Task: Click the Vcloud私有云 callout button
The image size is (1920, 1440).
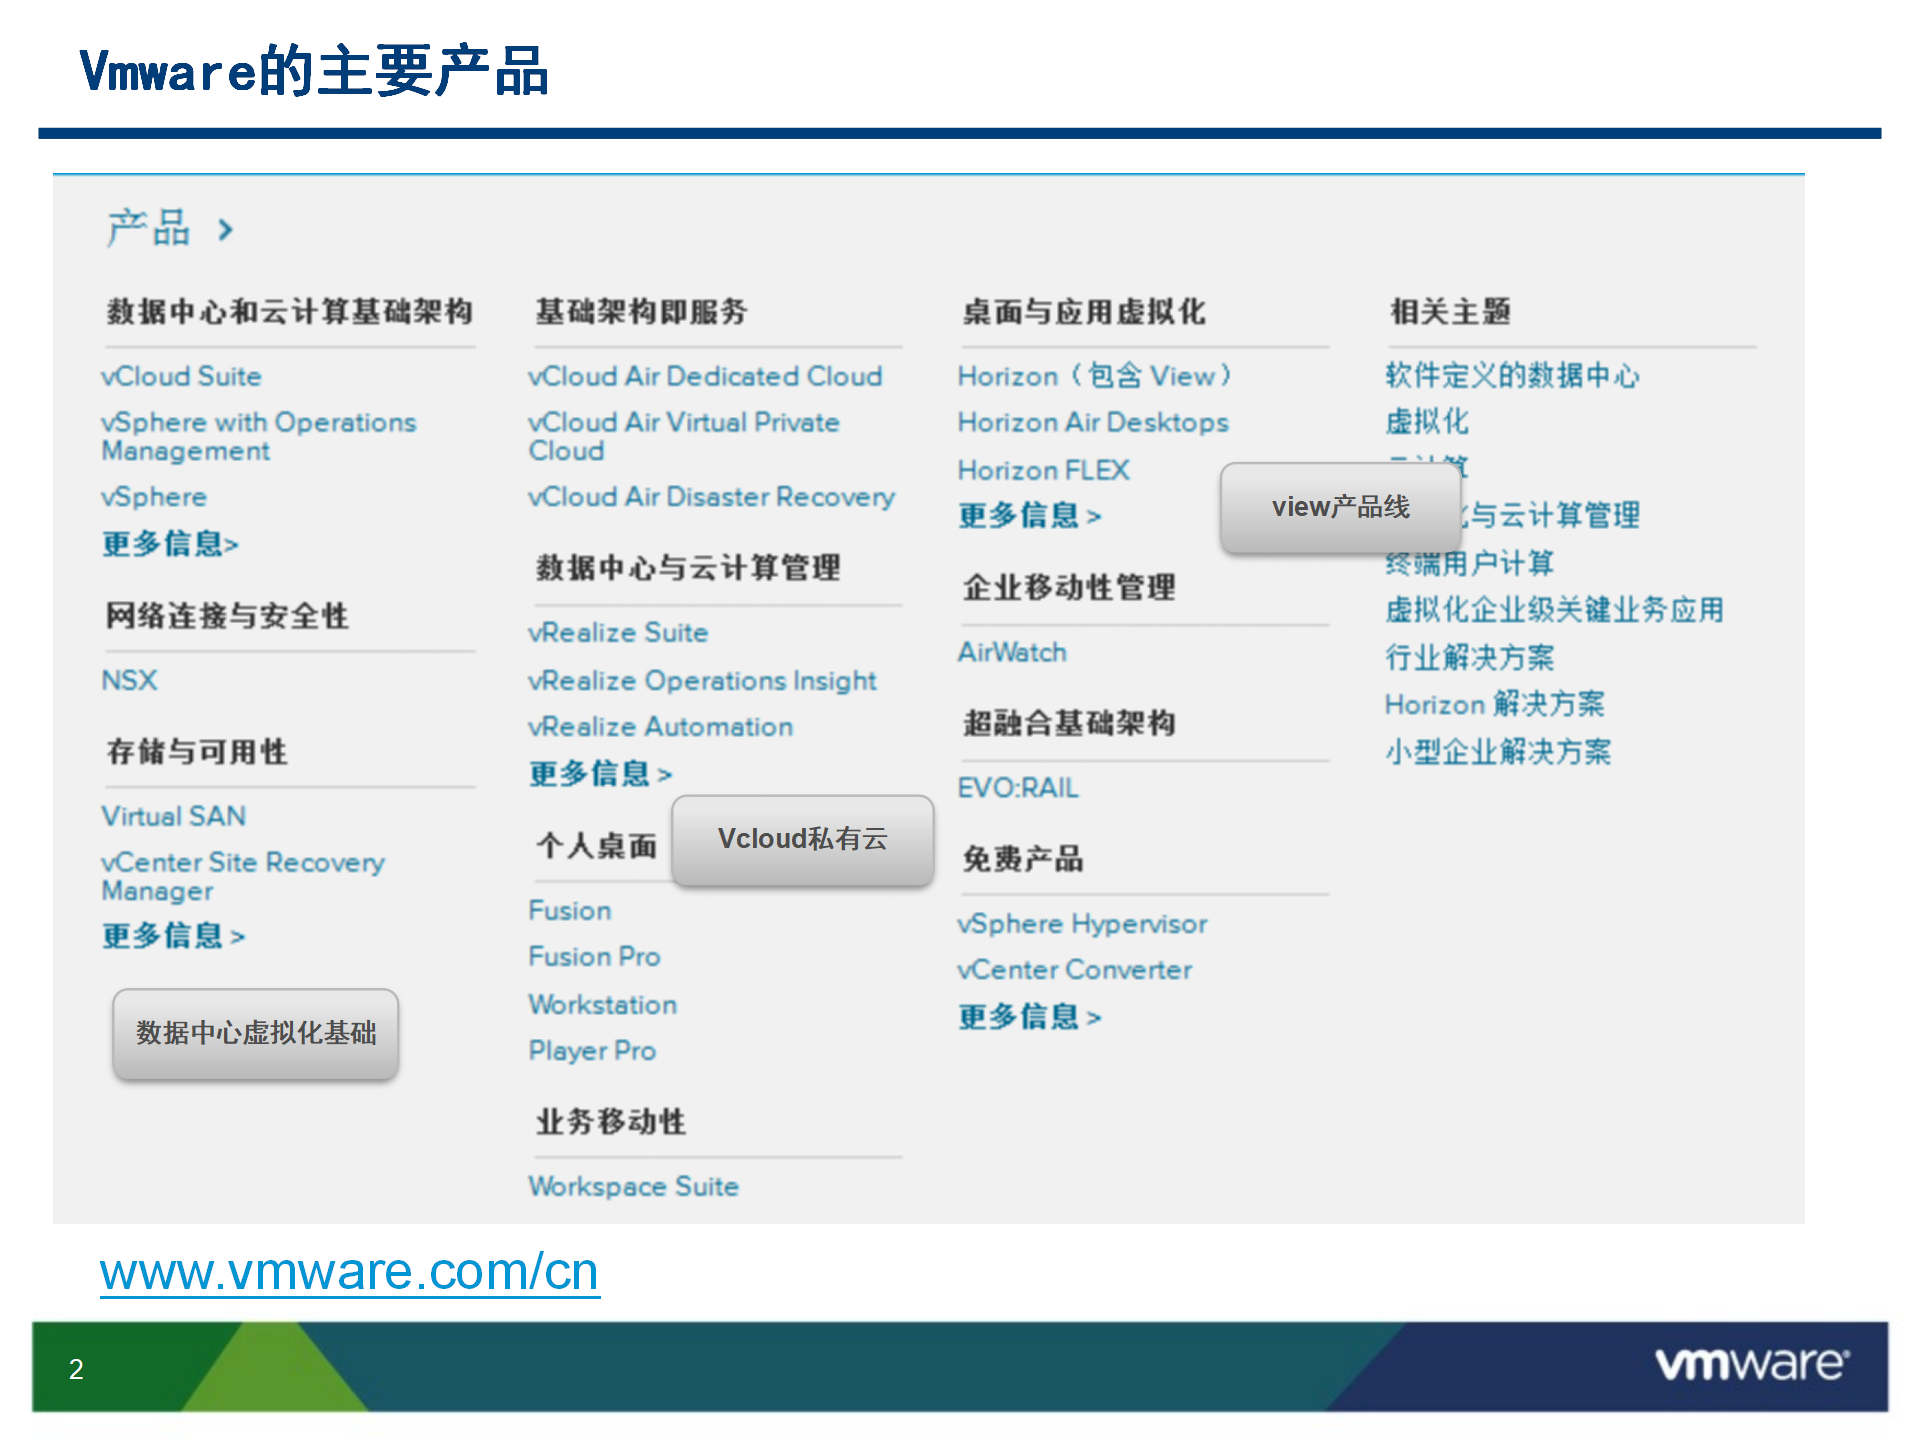Action: [x=803, y=840]
